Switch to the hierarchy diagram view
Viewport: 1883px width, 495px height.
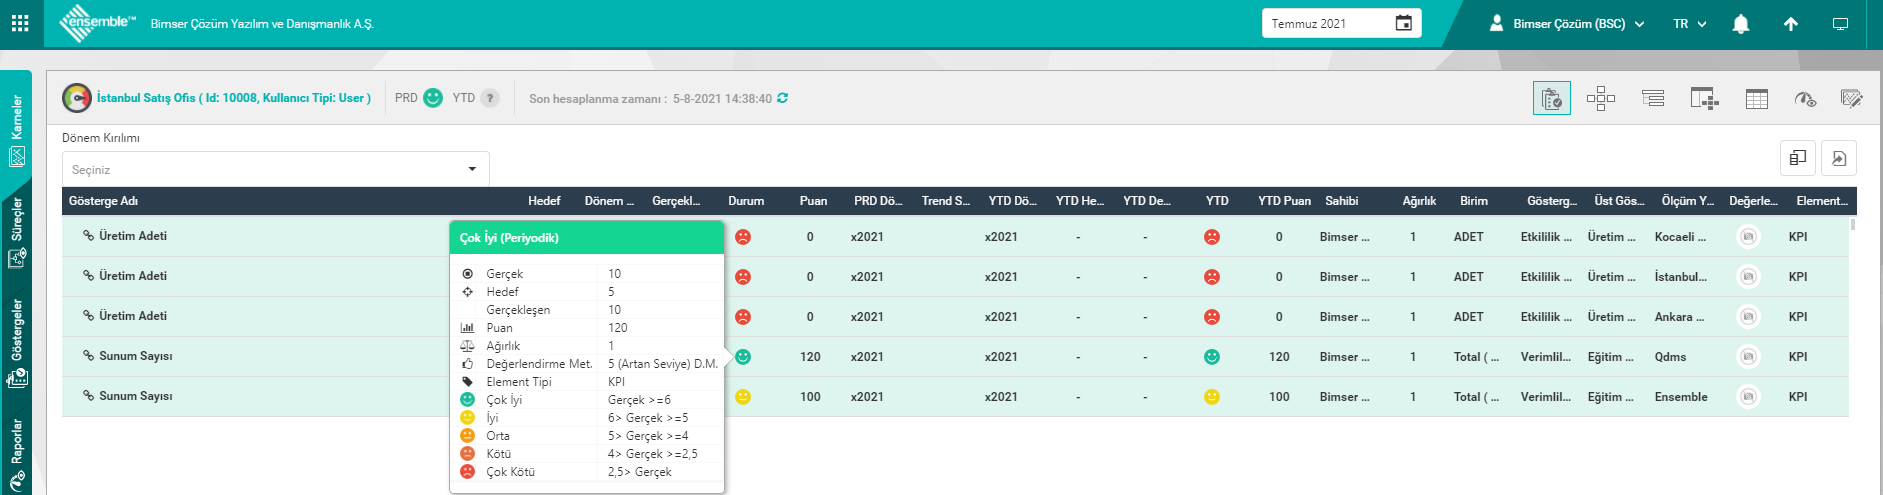(x=1600, y=98)
